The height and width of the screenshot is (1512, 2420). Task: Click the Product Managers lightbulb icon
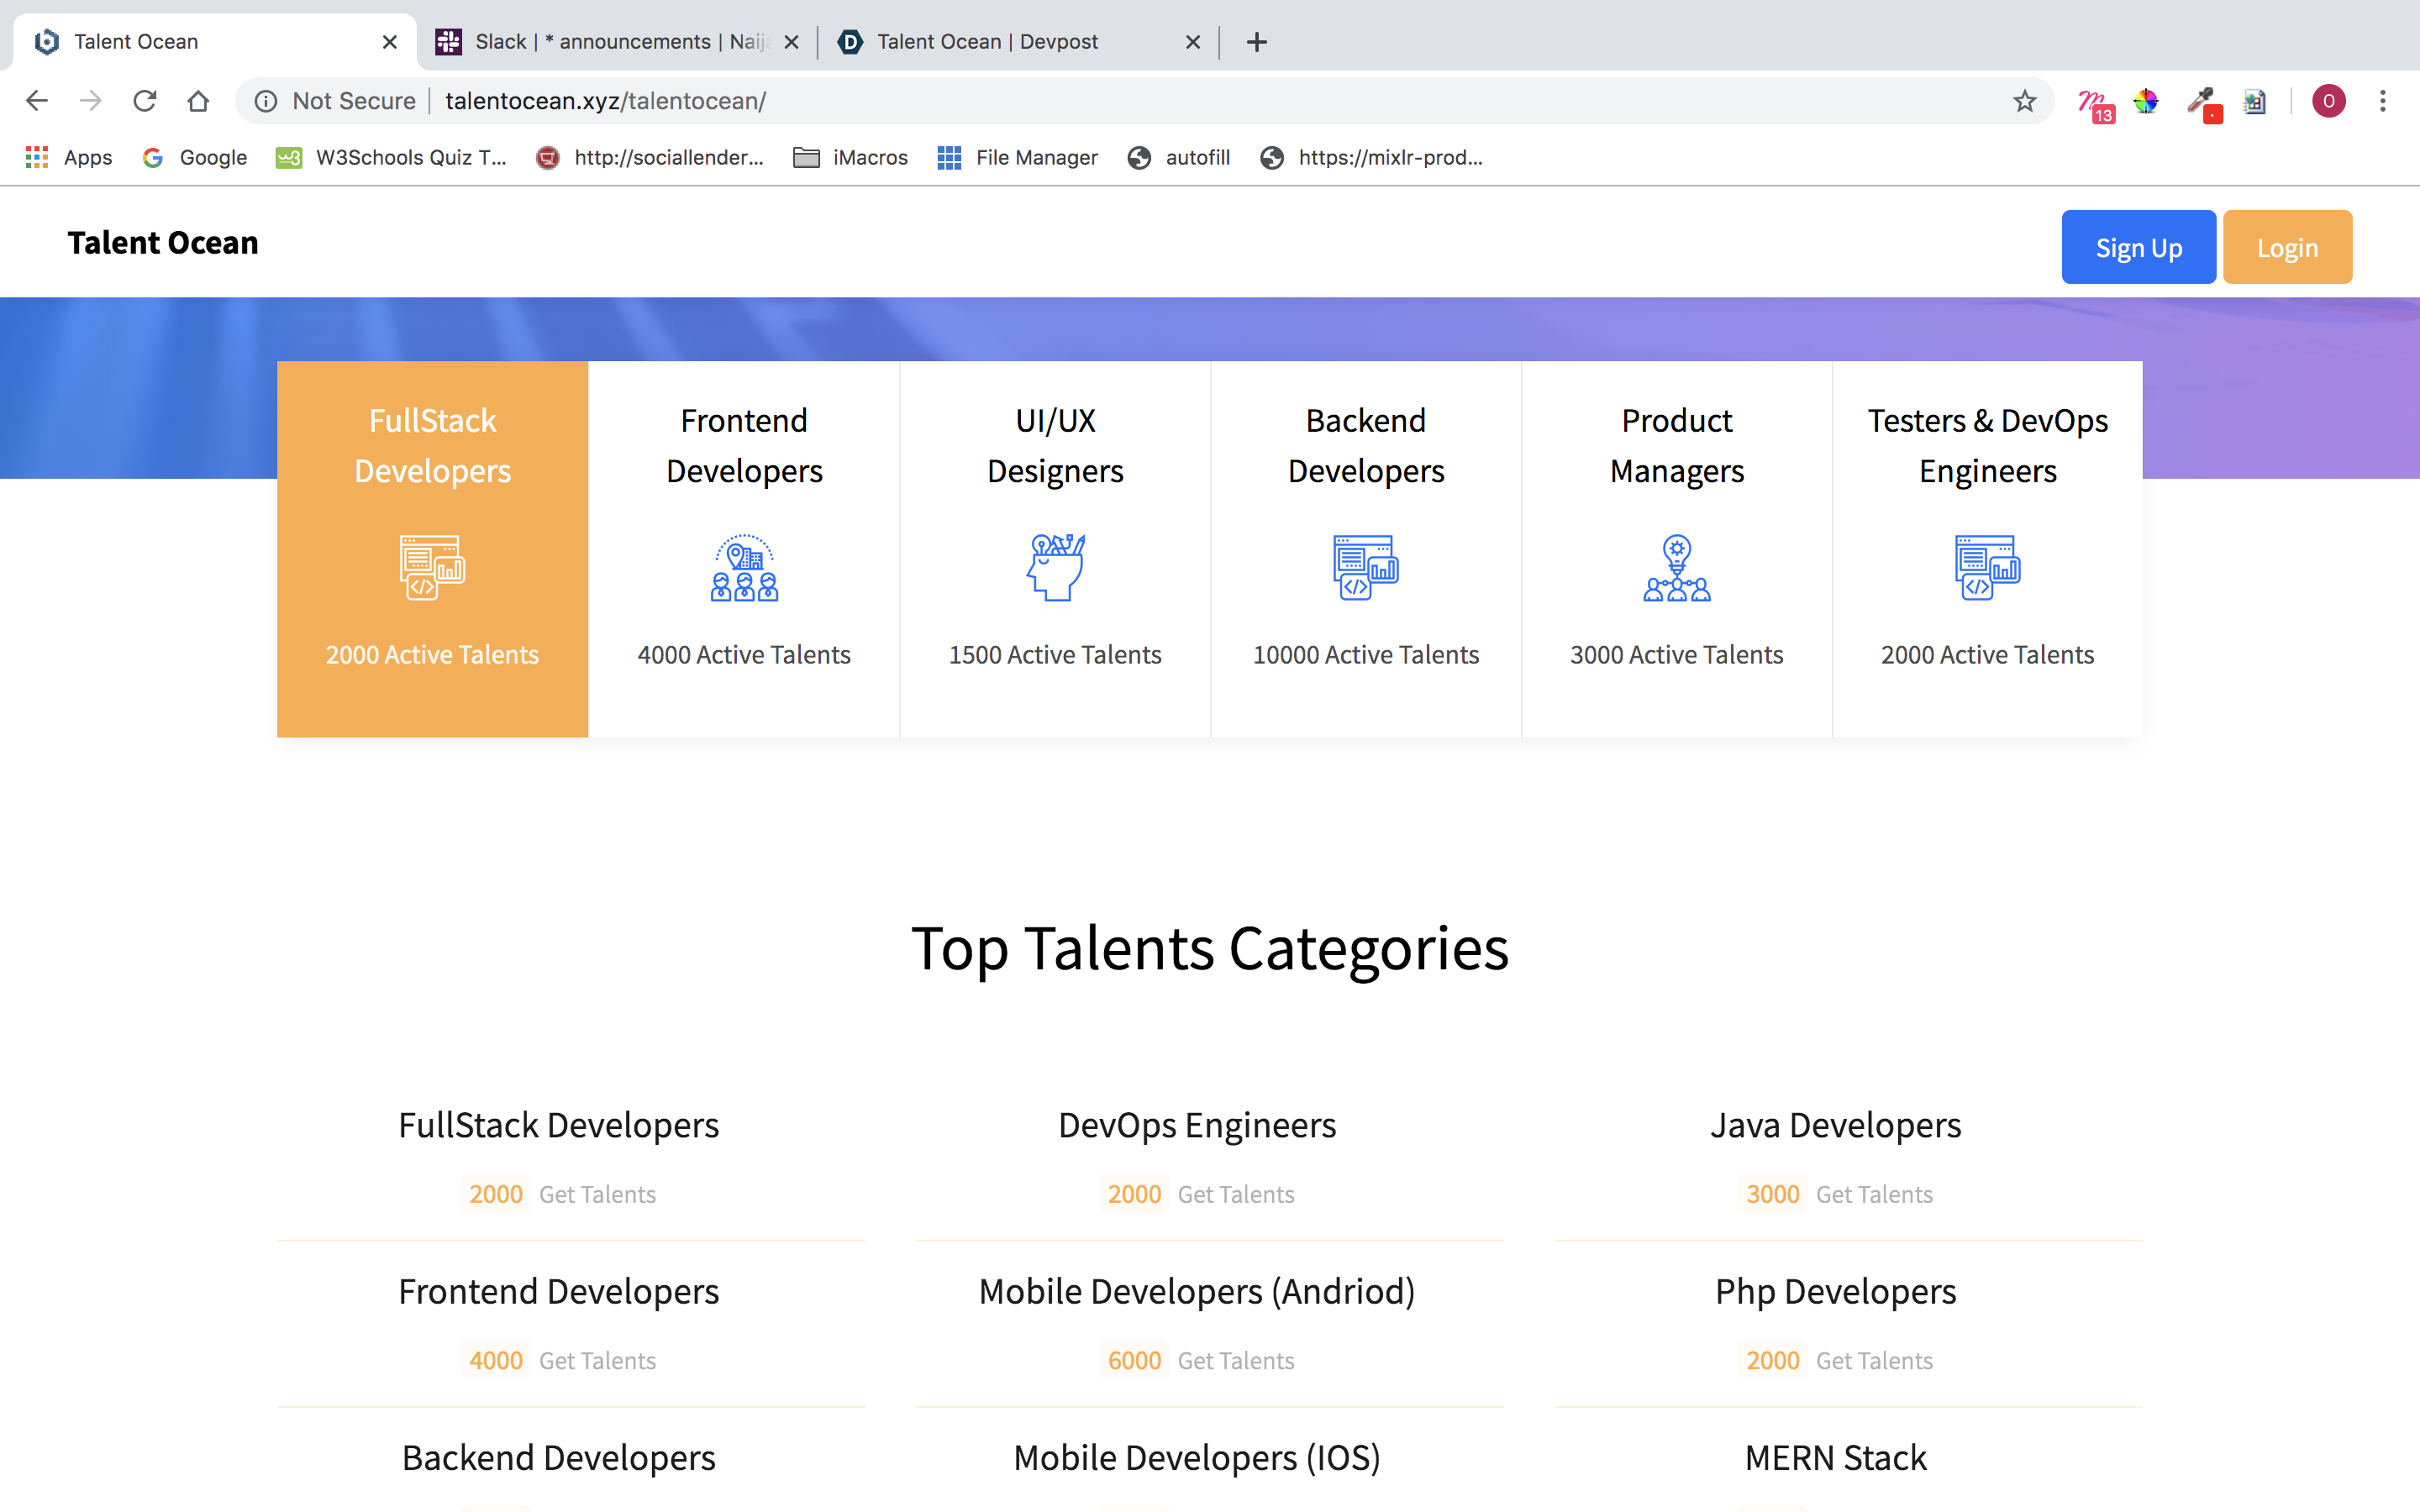click(x=1676, y=568)
